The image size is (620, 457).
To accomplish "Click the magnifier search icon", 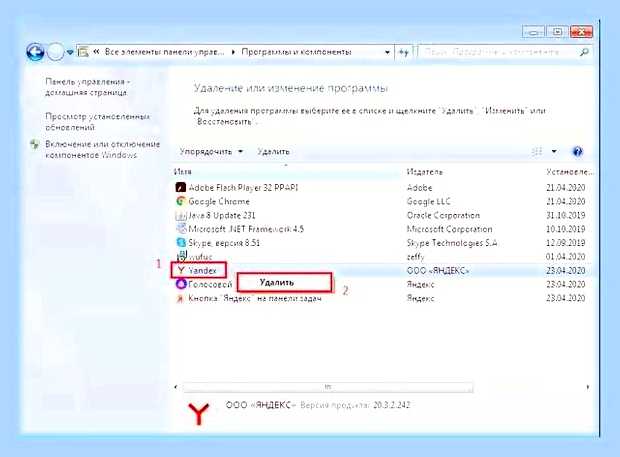I will (x=584, y=52).
